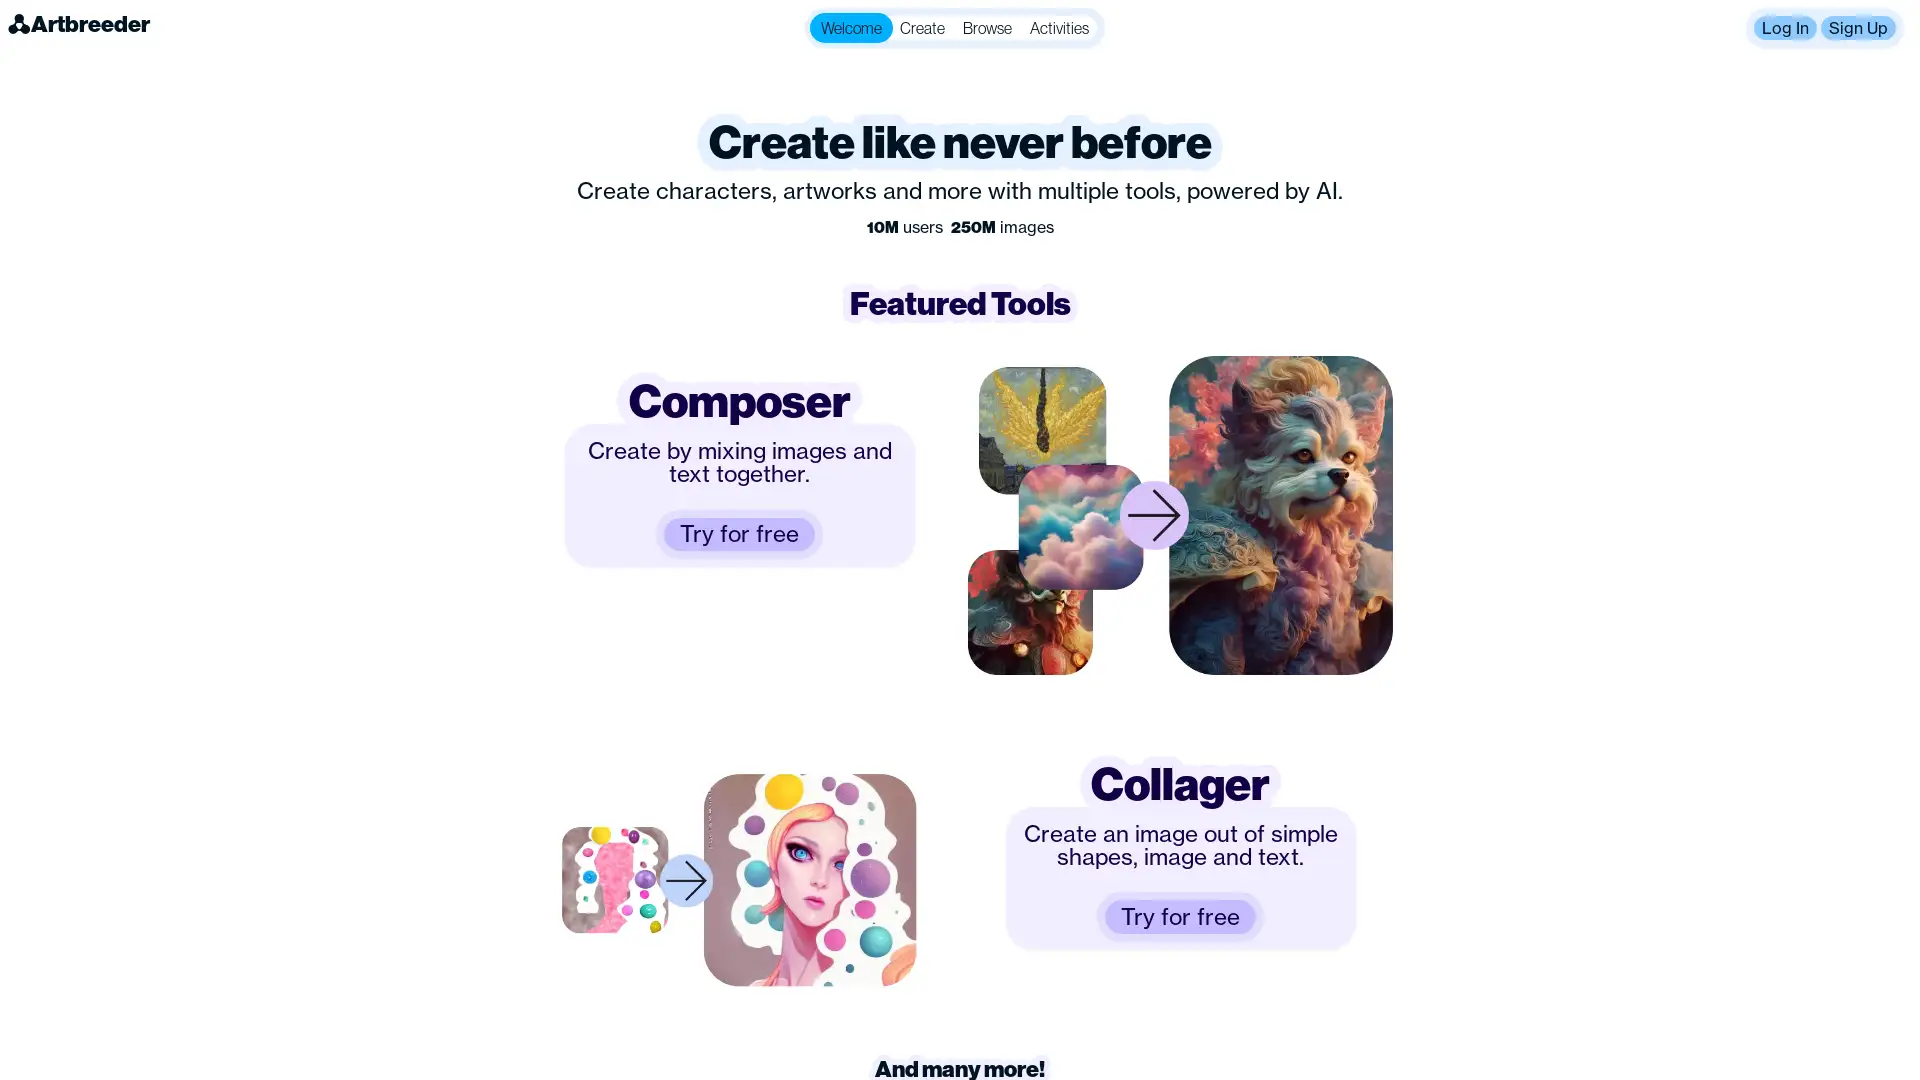
Task: Open the Activities menu item
Action: click(1059, 28)
